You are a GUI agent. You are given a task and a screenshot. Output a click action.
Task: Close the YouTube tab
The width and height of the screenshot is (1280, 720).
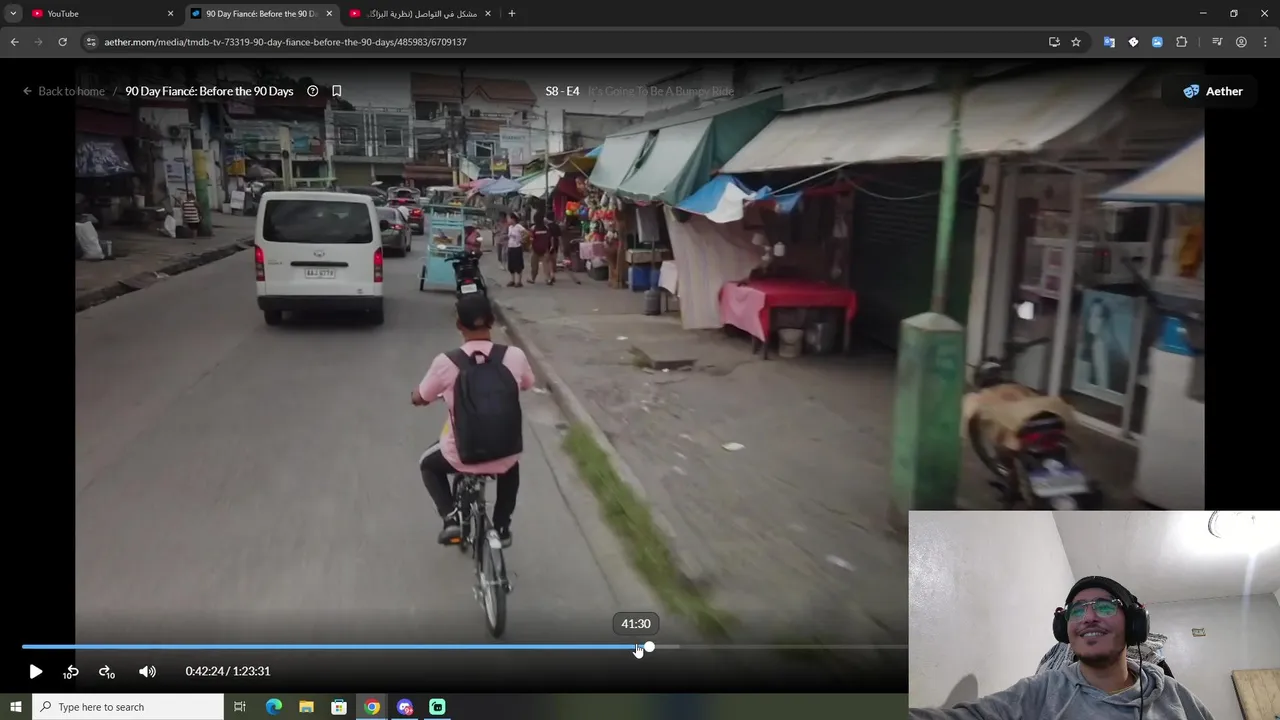coord(170,14)
